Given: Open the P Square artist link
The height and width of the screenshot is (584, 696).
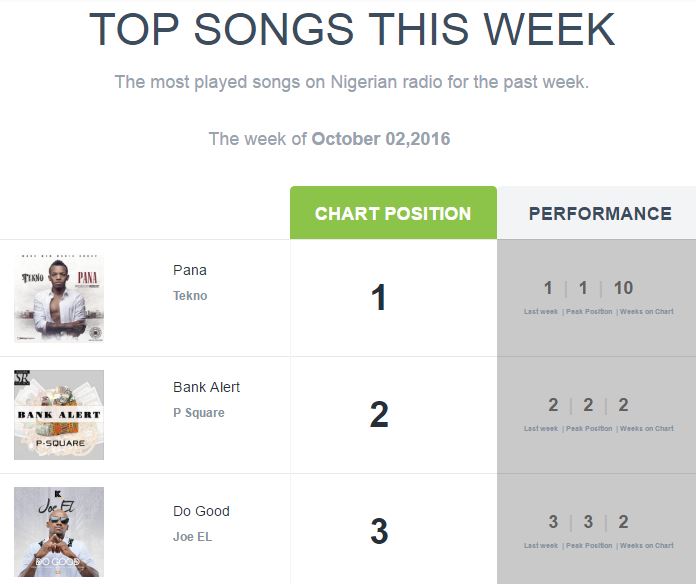Looking at the screenshot, I should pyautogui.click(x=199, y=413).
